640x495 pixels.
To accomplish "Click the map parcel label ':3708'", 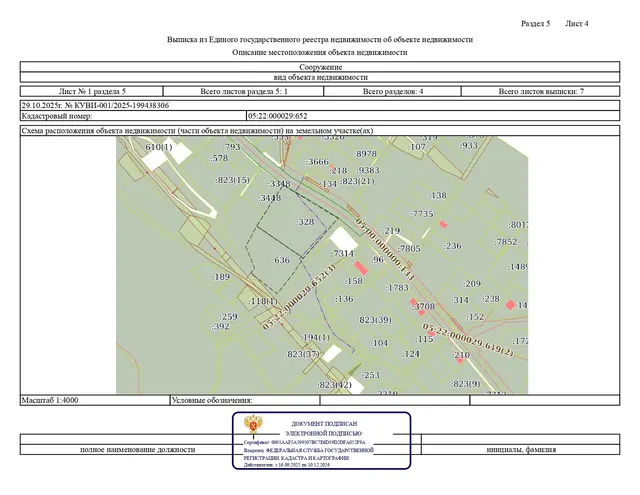I will point(424,306).
